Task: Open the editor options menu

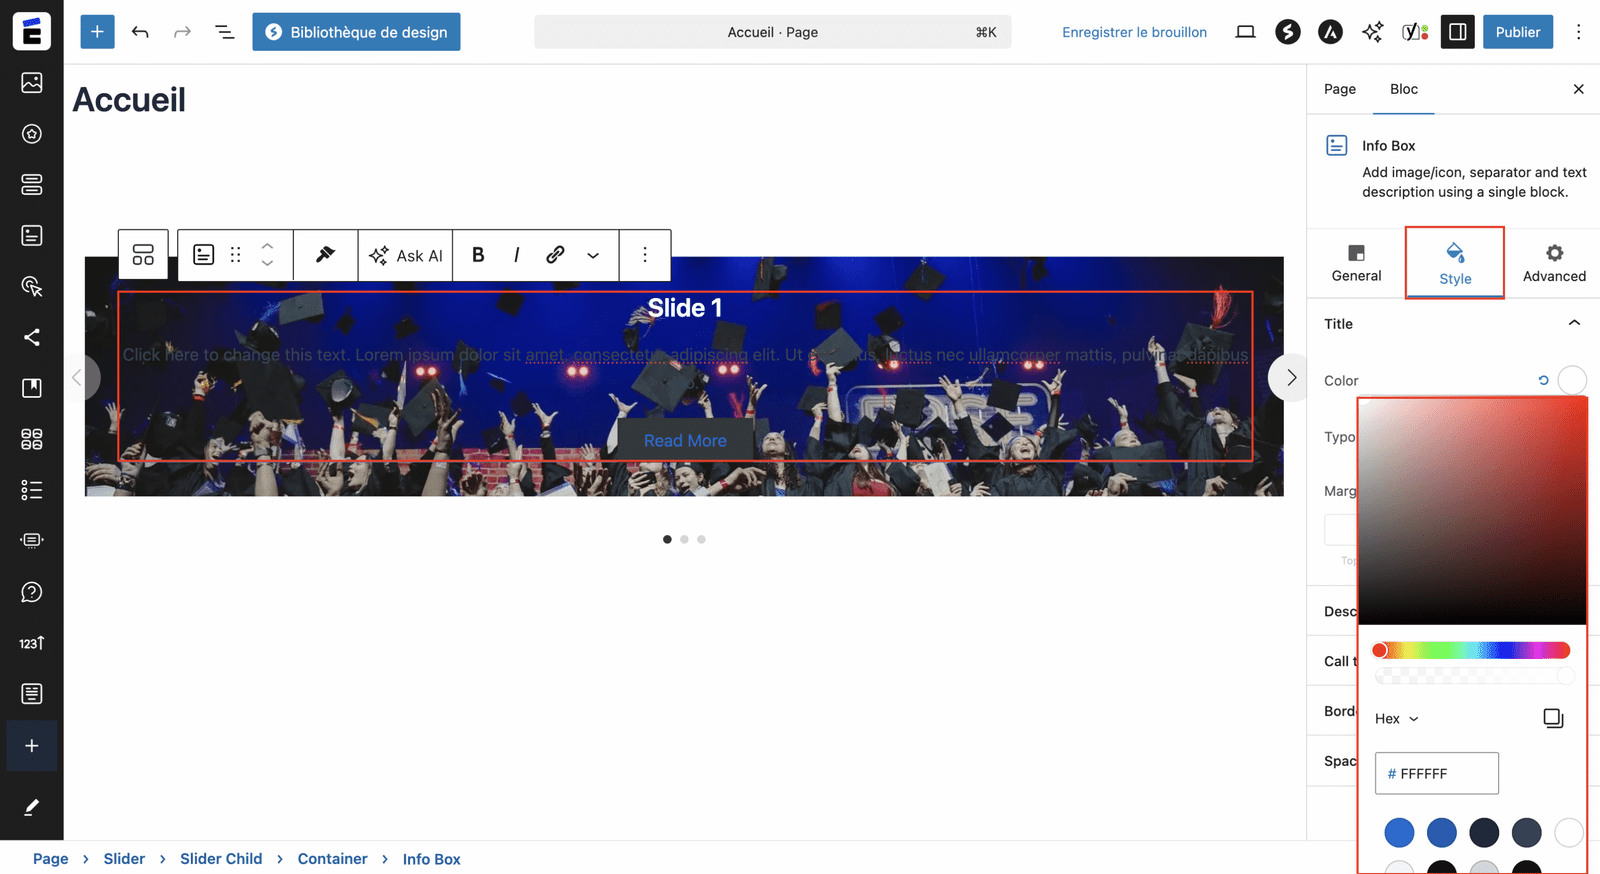Action: point(1579,32)
